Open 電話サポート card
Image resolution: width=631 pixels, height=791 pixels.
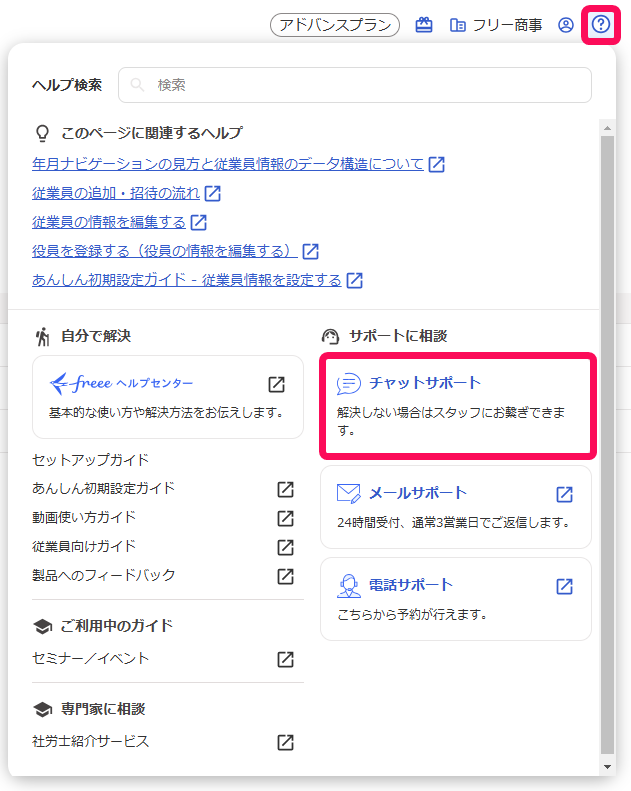click(x=455, y=599)
